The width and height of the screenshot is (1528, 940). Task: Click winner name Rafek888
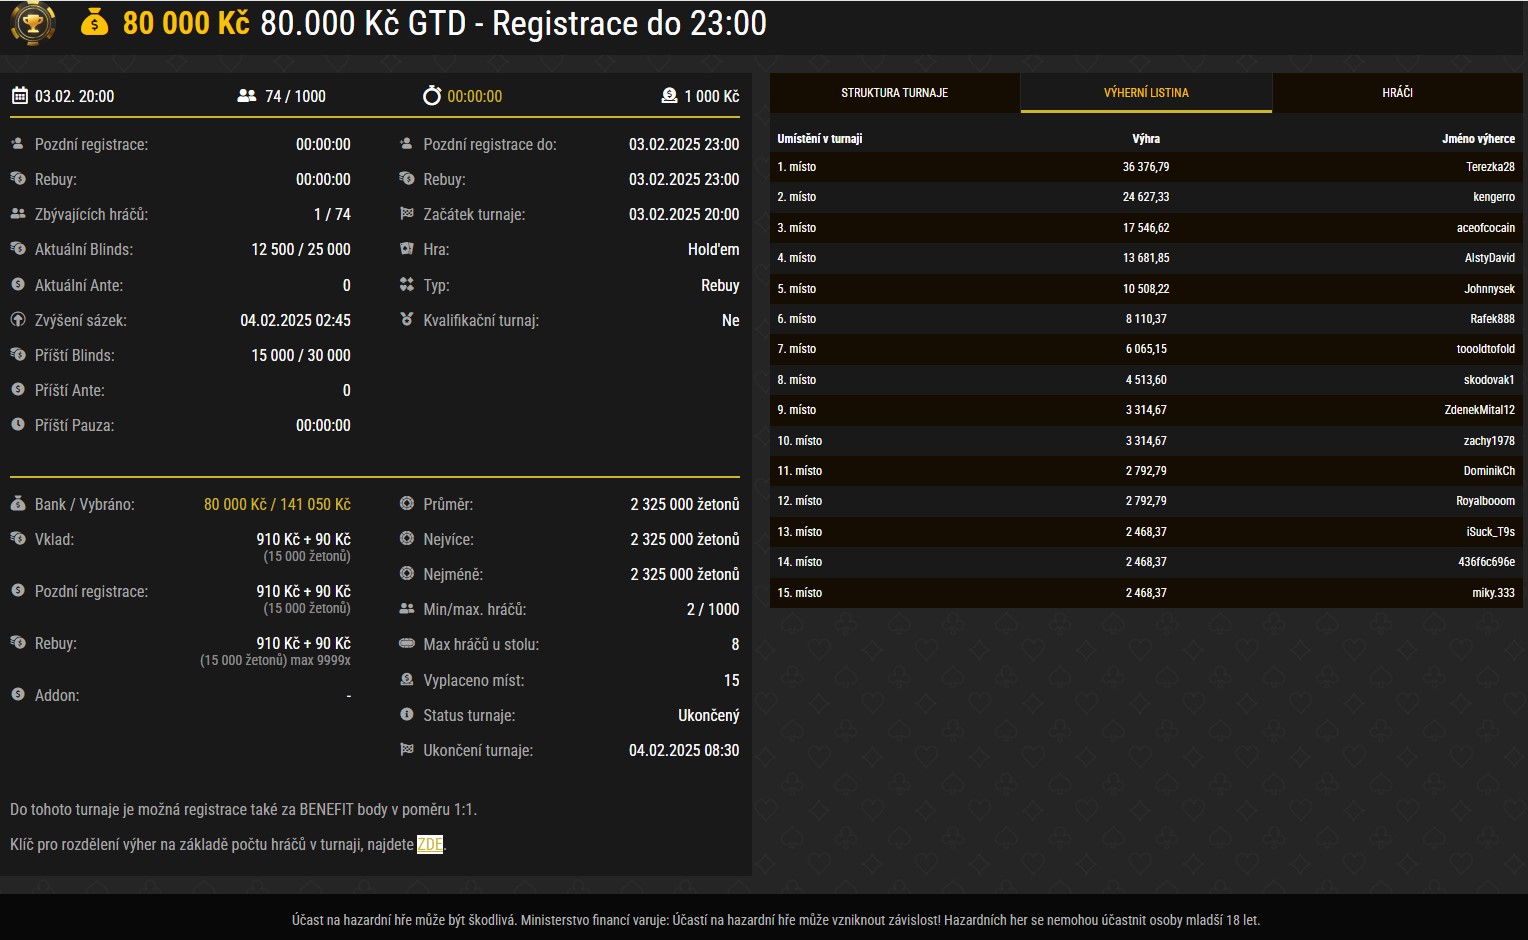pos(1492,319)
